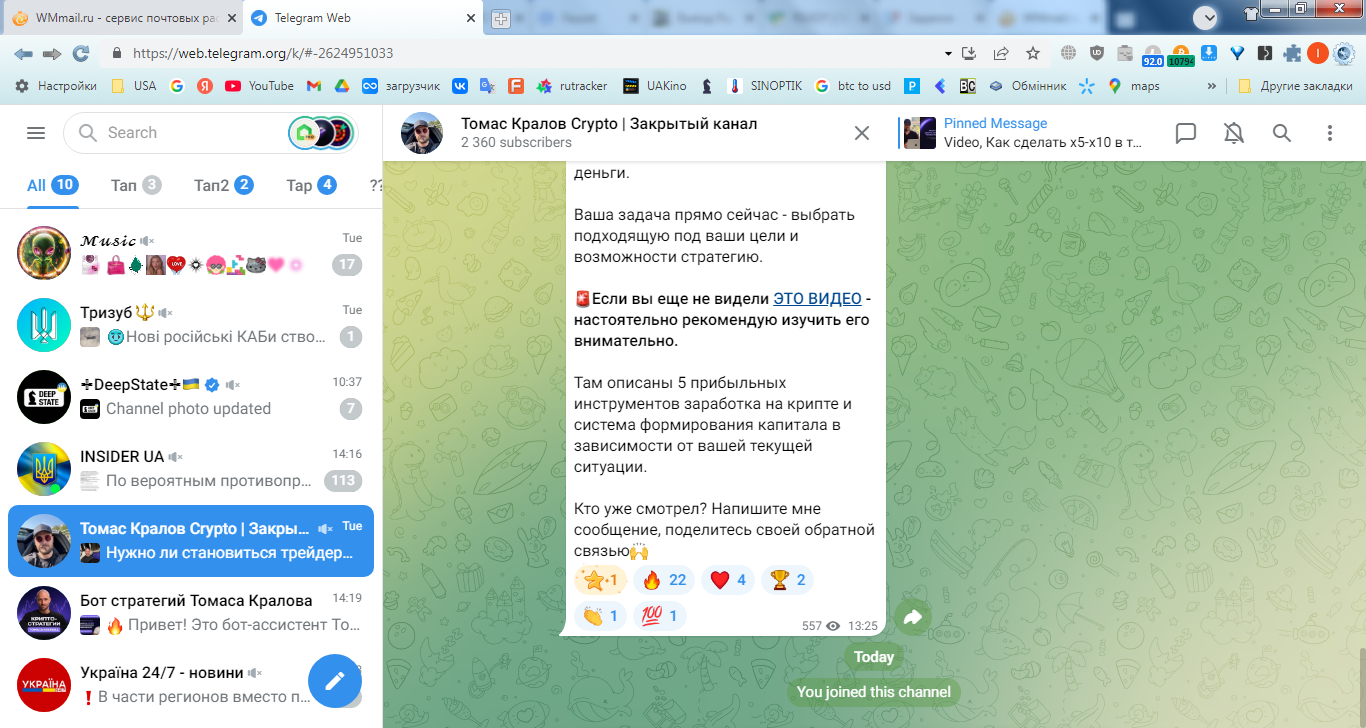Viewport: 1366px width, 728px height.
Task: Switch to the WMmail.ru browser tab
Action: click(x=122, y=18)
